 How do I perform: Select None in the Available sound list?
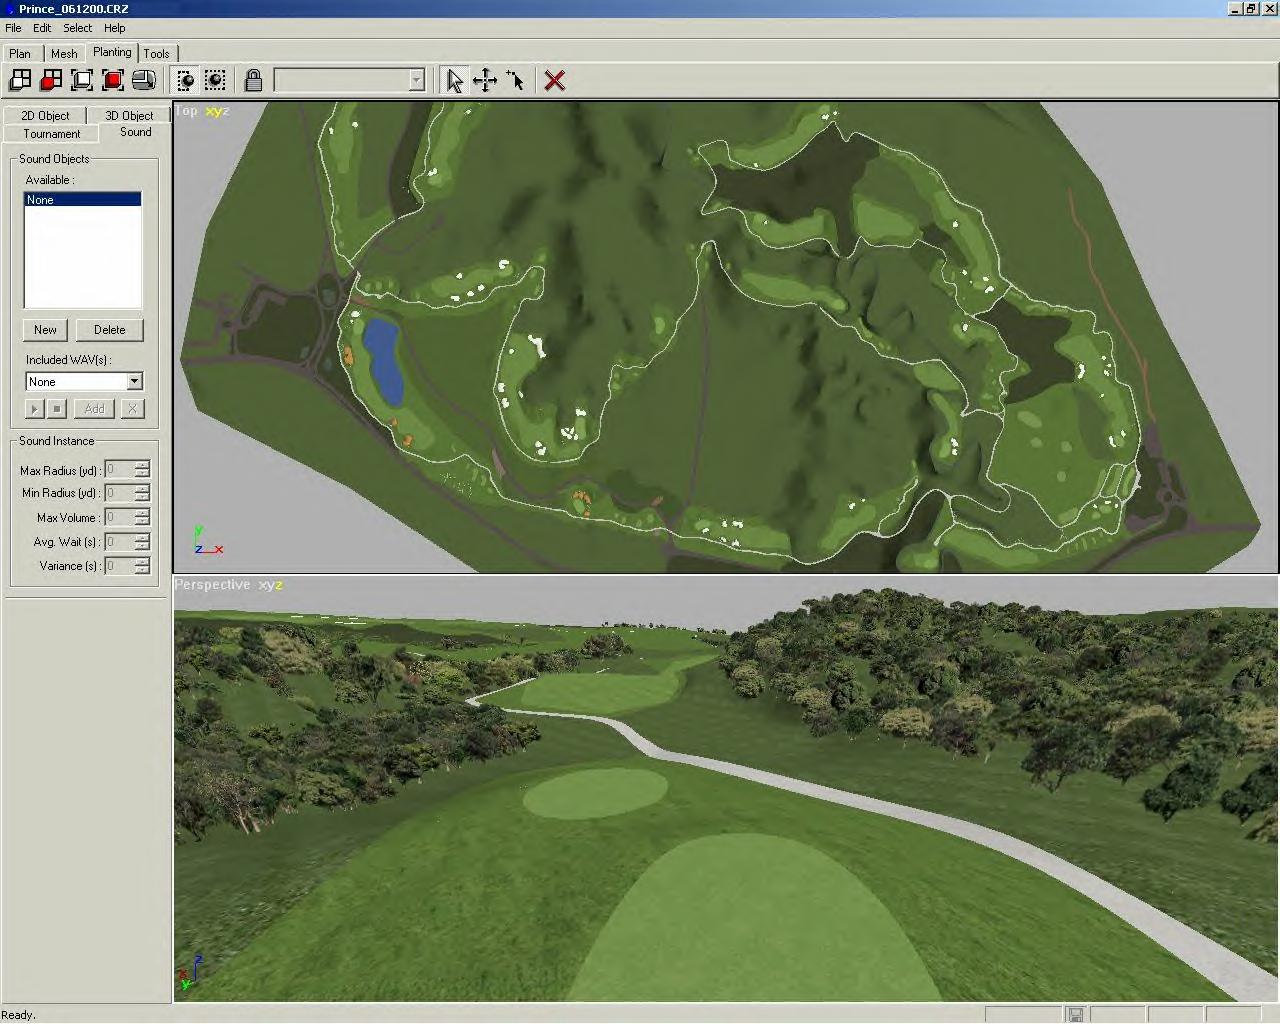click(82, 200)
